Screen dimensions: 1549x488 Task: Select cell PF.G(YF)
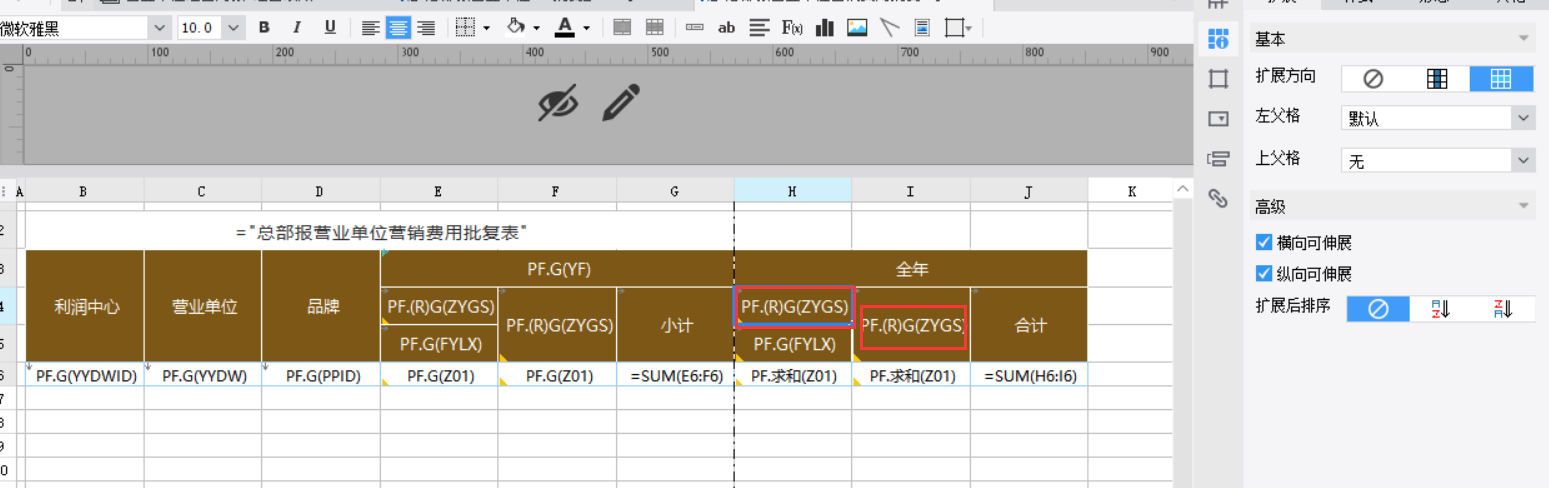557,269
